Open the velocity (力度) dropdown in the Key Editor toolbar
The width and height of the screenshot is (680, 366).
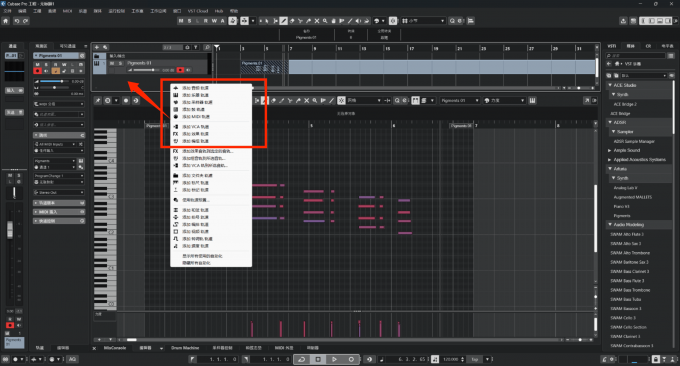pos(504,101)
